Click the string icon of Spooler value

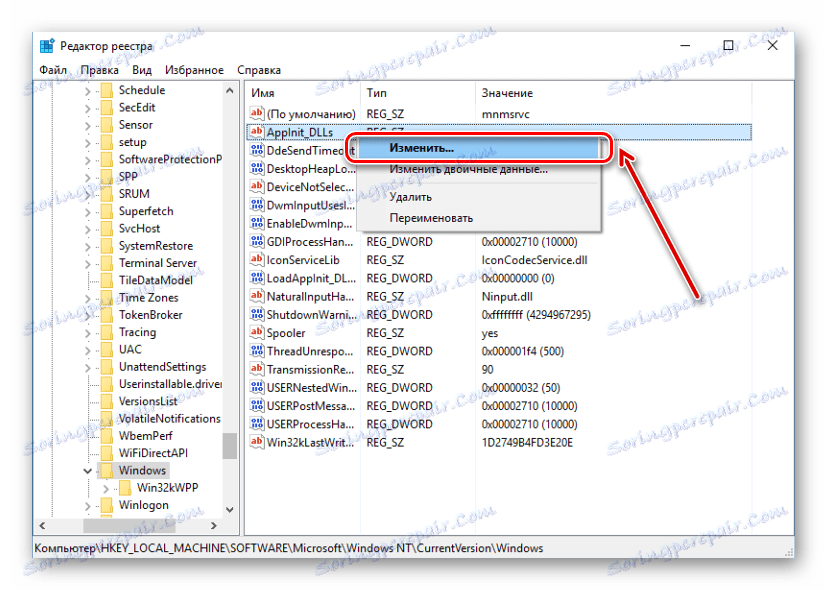(x=256, y=332)
